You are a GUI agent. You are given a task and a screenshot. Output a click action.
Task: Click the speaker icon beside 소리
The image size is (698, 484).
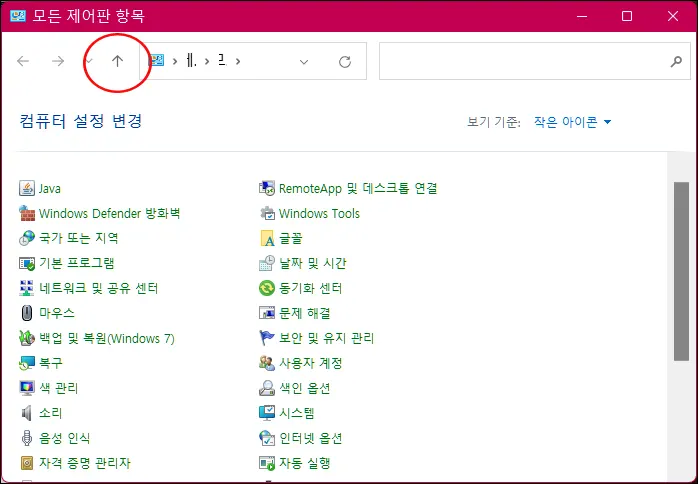click(x=27, y=413)
